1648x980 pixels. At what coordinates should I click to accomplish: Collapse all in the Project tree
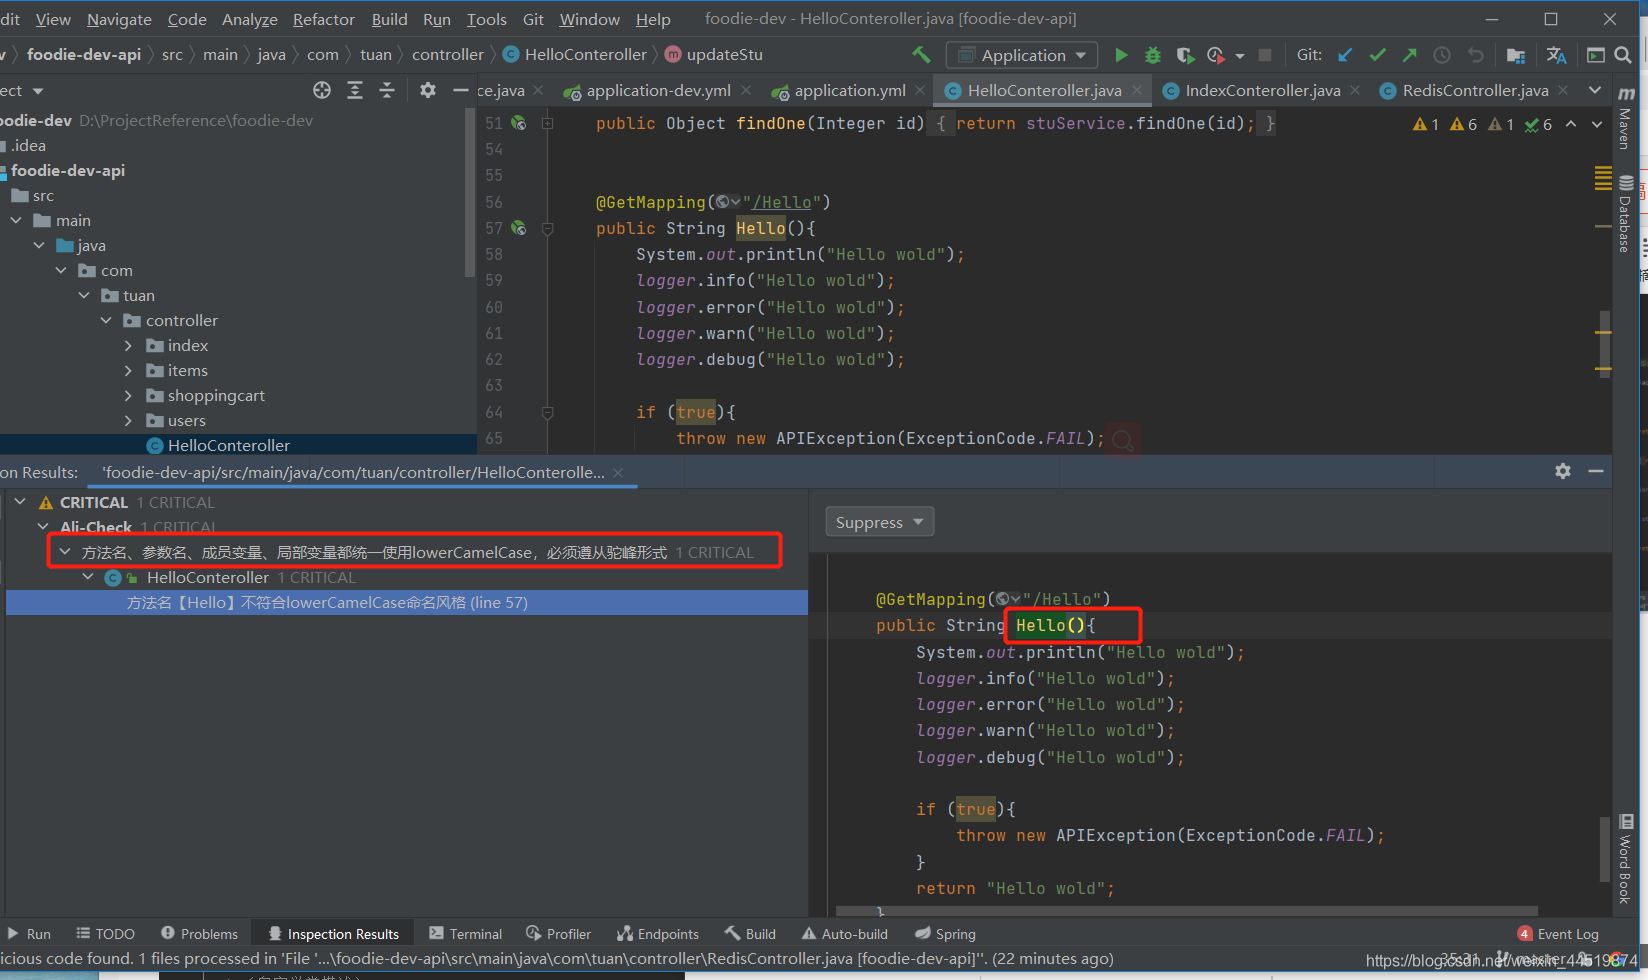click(x=387, y=91)
